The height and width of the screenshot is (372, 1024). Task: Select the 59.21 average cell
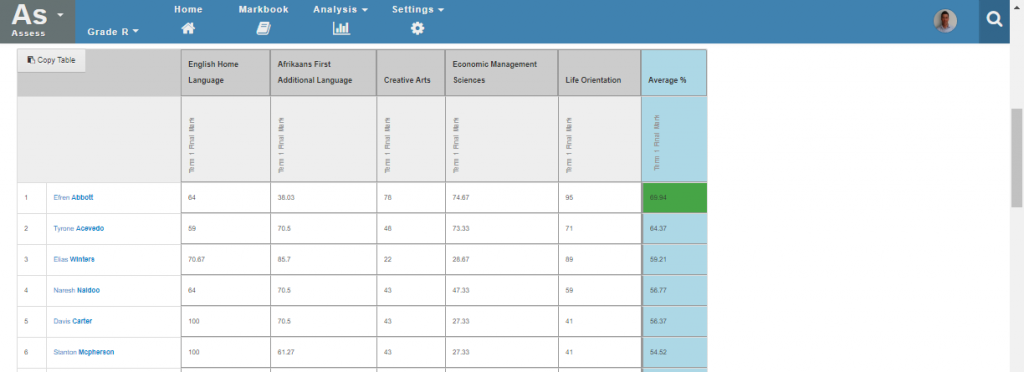(675, 259)
